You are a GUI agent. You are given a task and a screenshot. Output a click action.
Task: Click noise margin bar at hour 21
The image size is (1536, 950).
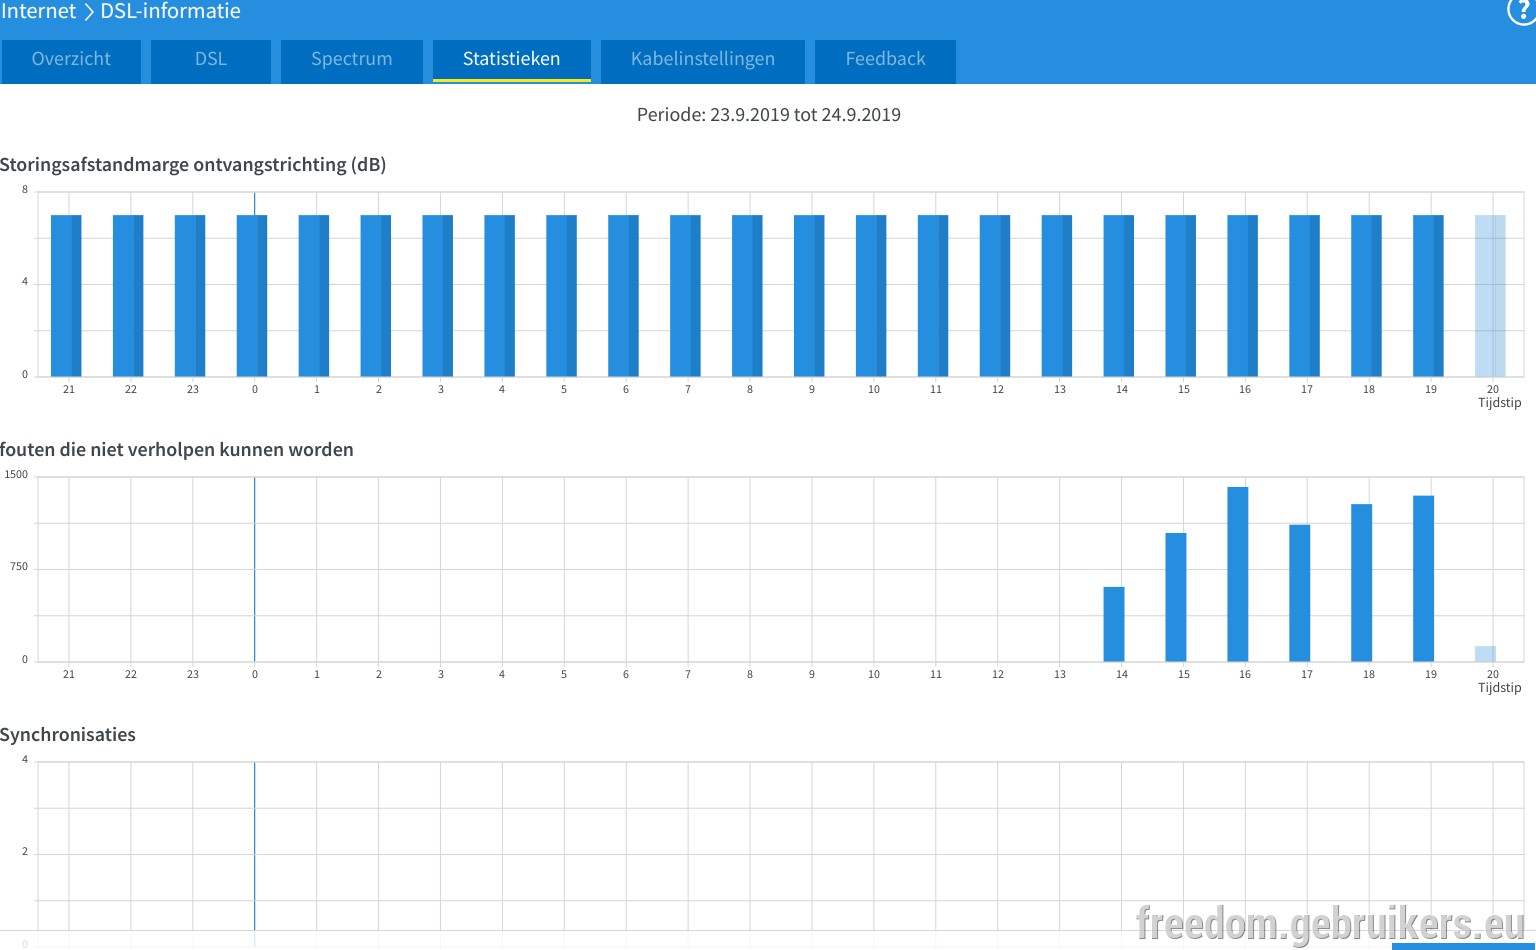coord(66,296)
